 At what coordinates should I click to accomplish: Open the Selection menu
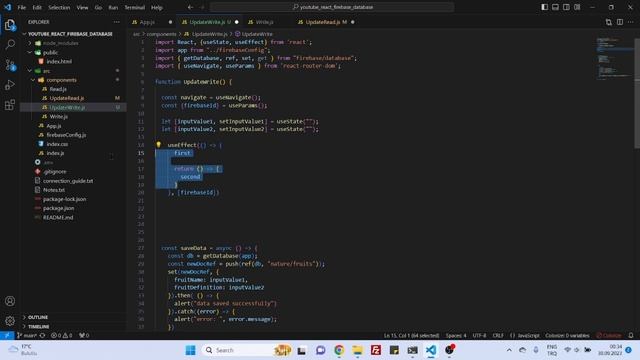pos(59,7)
